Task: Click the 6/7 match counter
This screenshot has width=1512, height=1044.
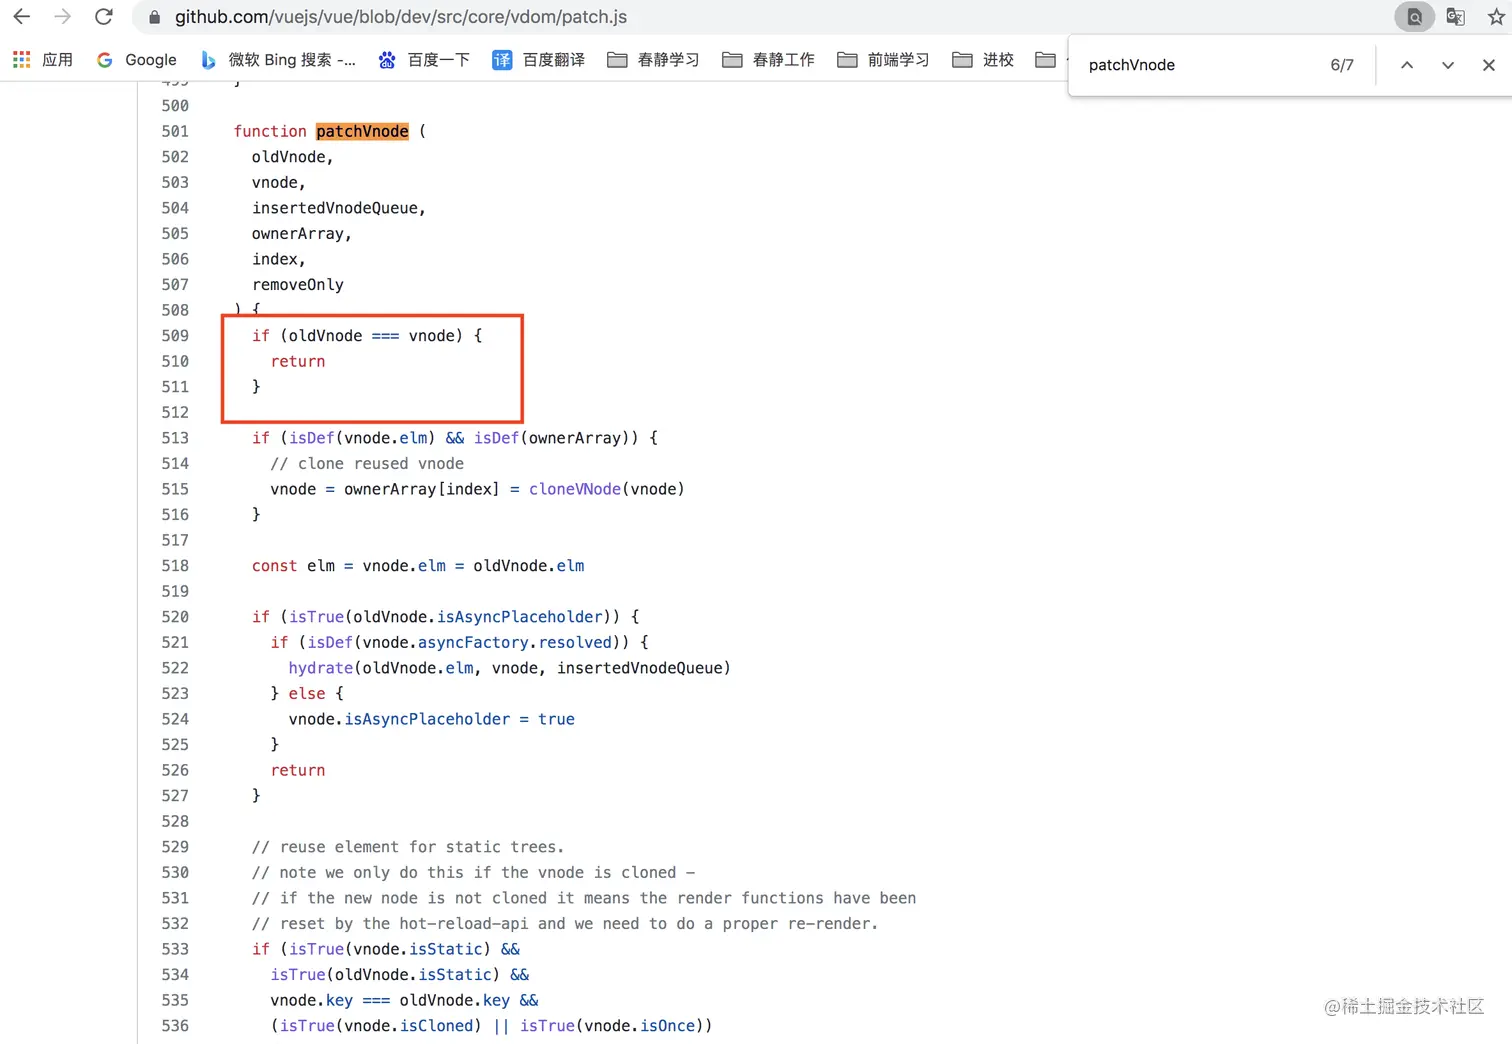Action: pos(1342,65)
